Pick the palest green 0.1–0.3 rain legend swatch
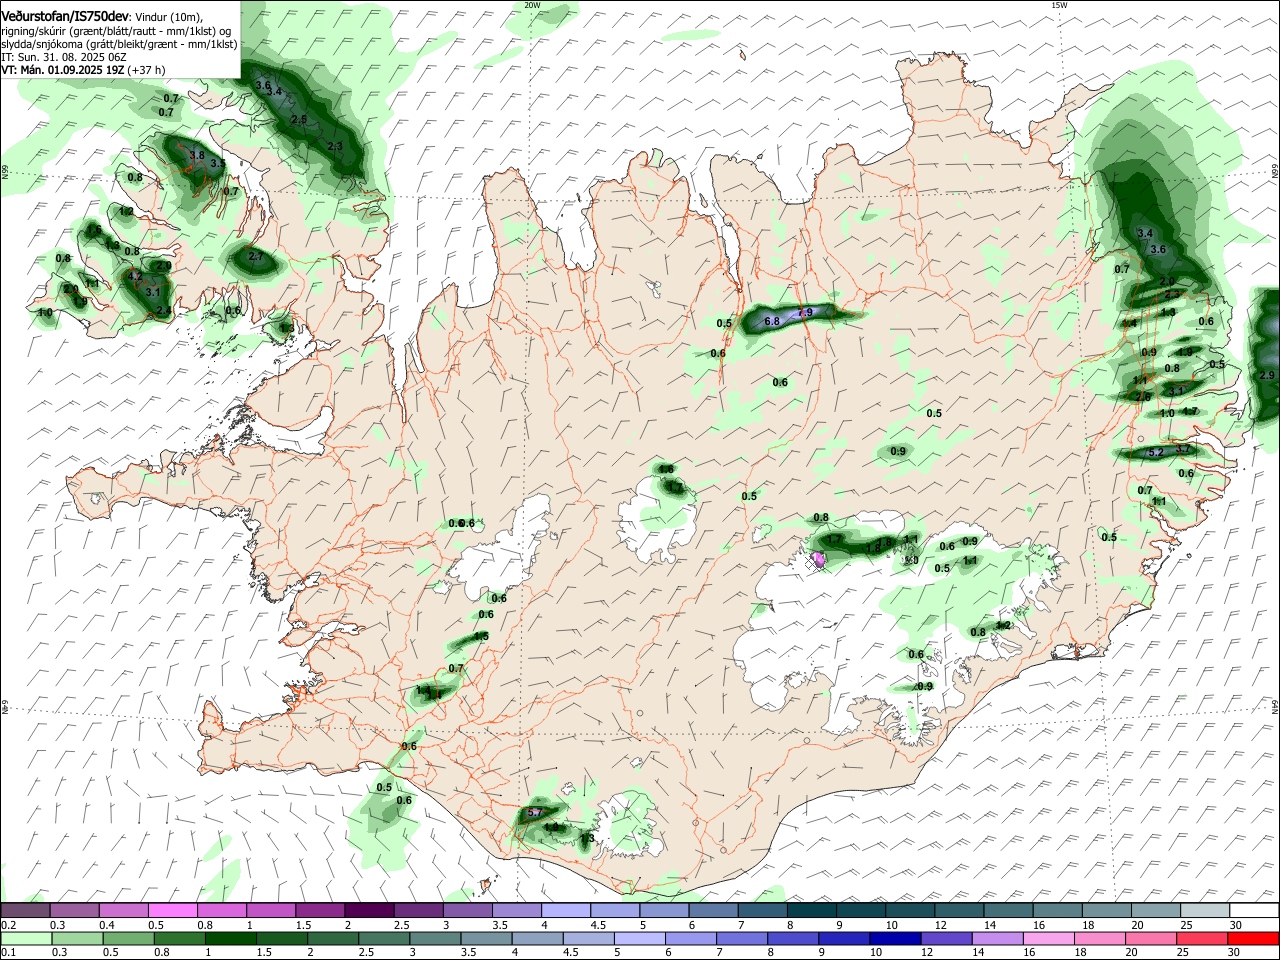The height and width of the screenshot is (960, 1280). pyautogui.click(x=26, y=938)
